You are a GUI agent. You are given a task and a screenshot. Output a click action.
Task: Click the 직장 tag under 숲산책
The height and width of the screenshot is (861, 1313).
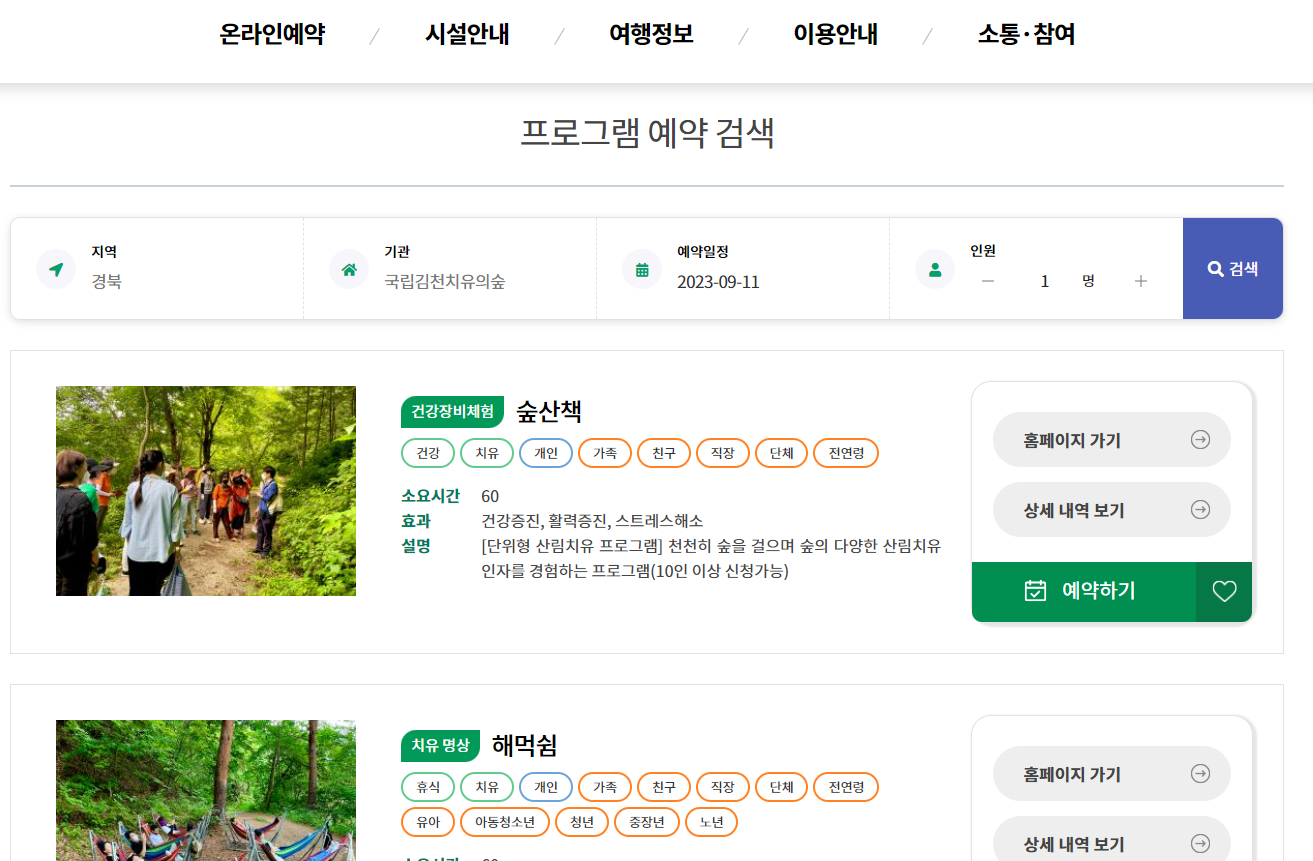723,453
